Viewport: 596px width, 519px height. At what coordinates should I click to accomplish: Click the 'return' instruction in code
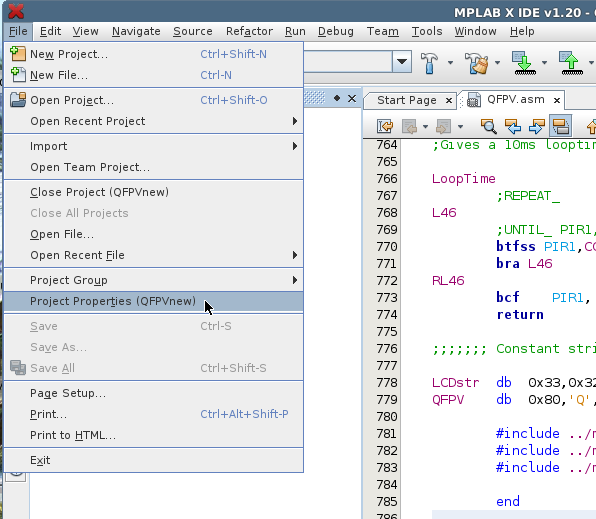click(x=520, y=315)
